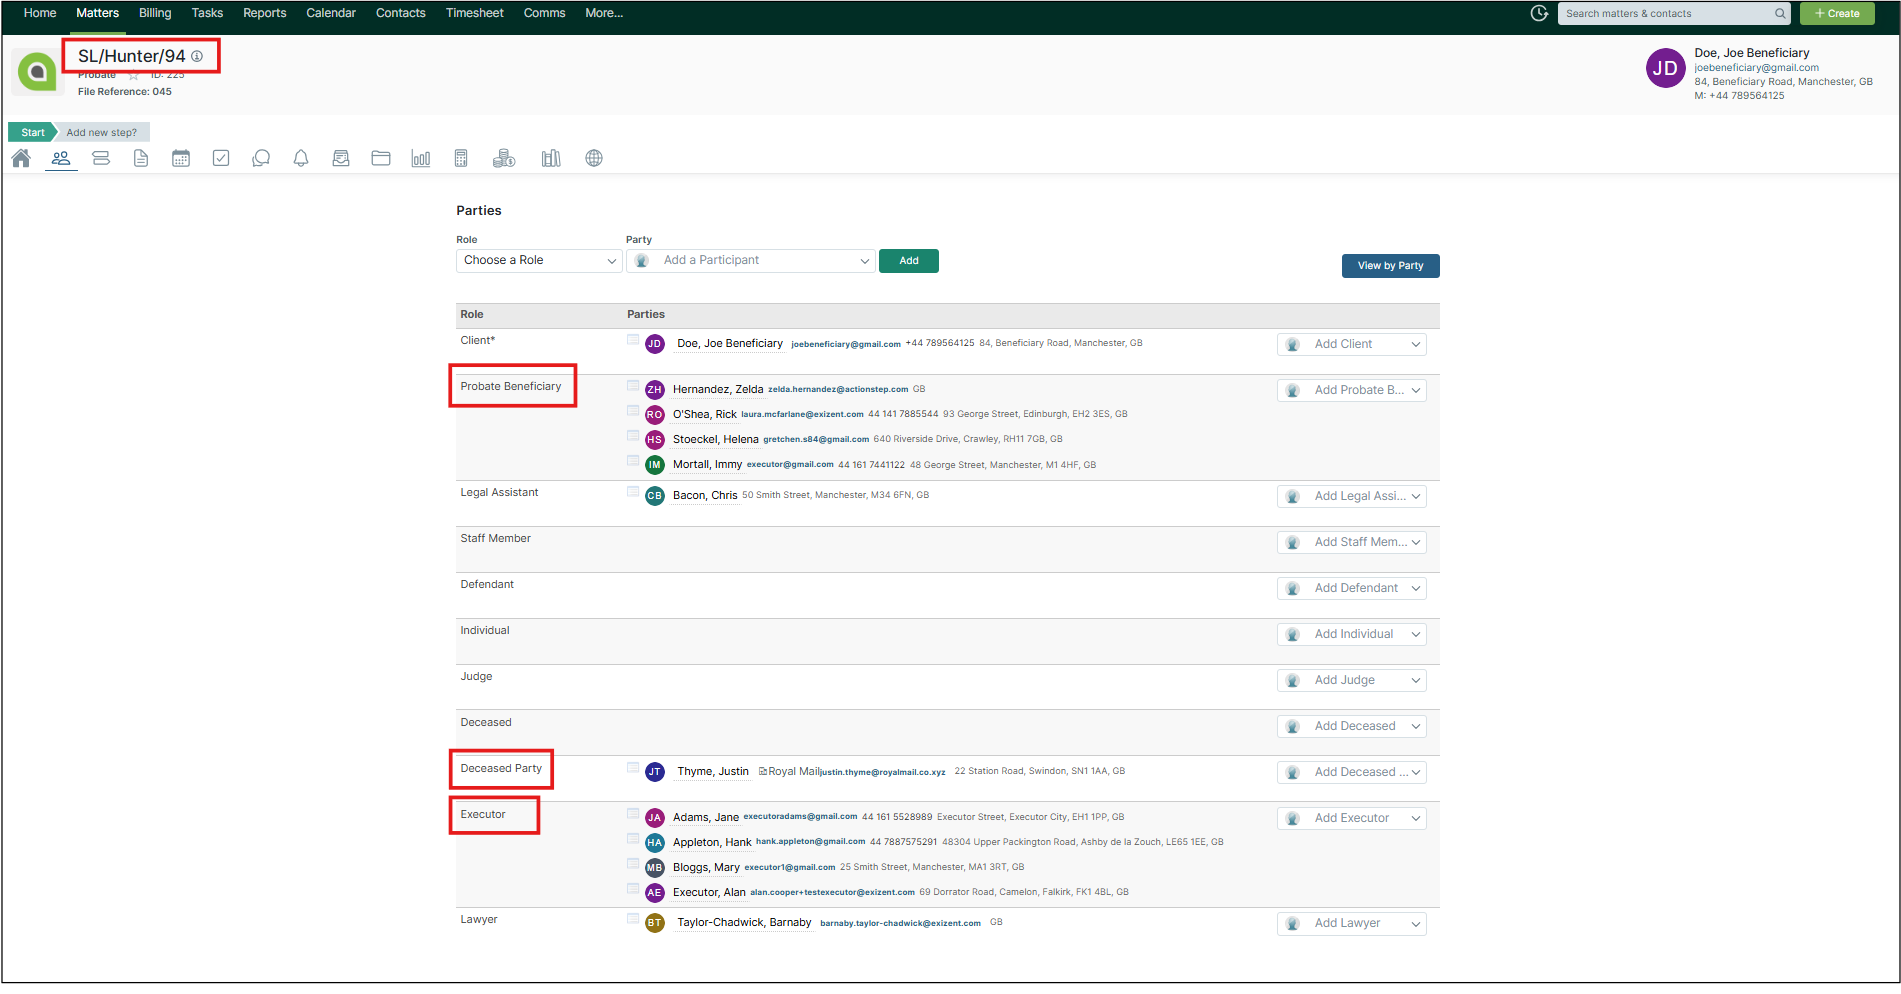1901x994 pixels.
Task: Click the note icon beside Hernandez, Zelda
Action: point(633,386)
